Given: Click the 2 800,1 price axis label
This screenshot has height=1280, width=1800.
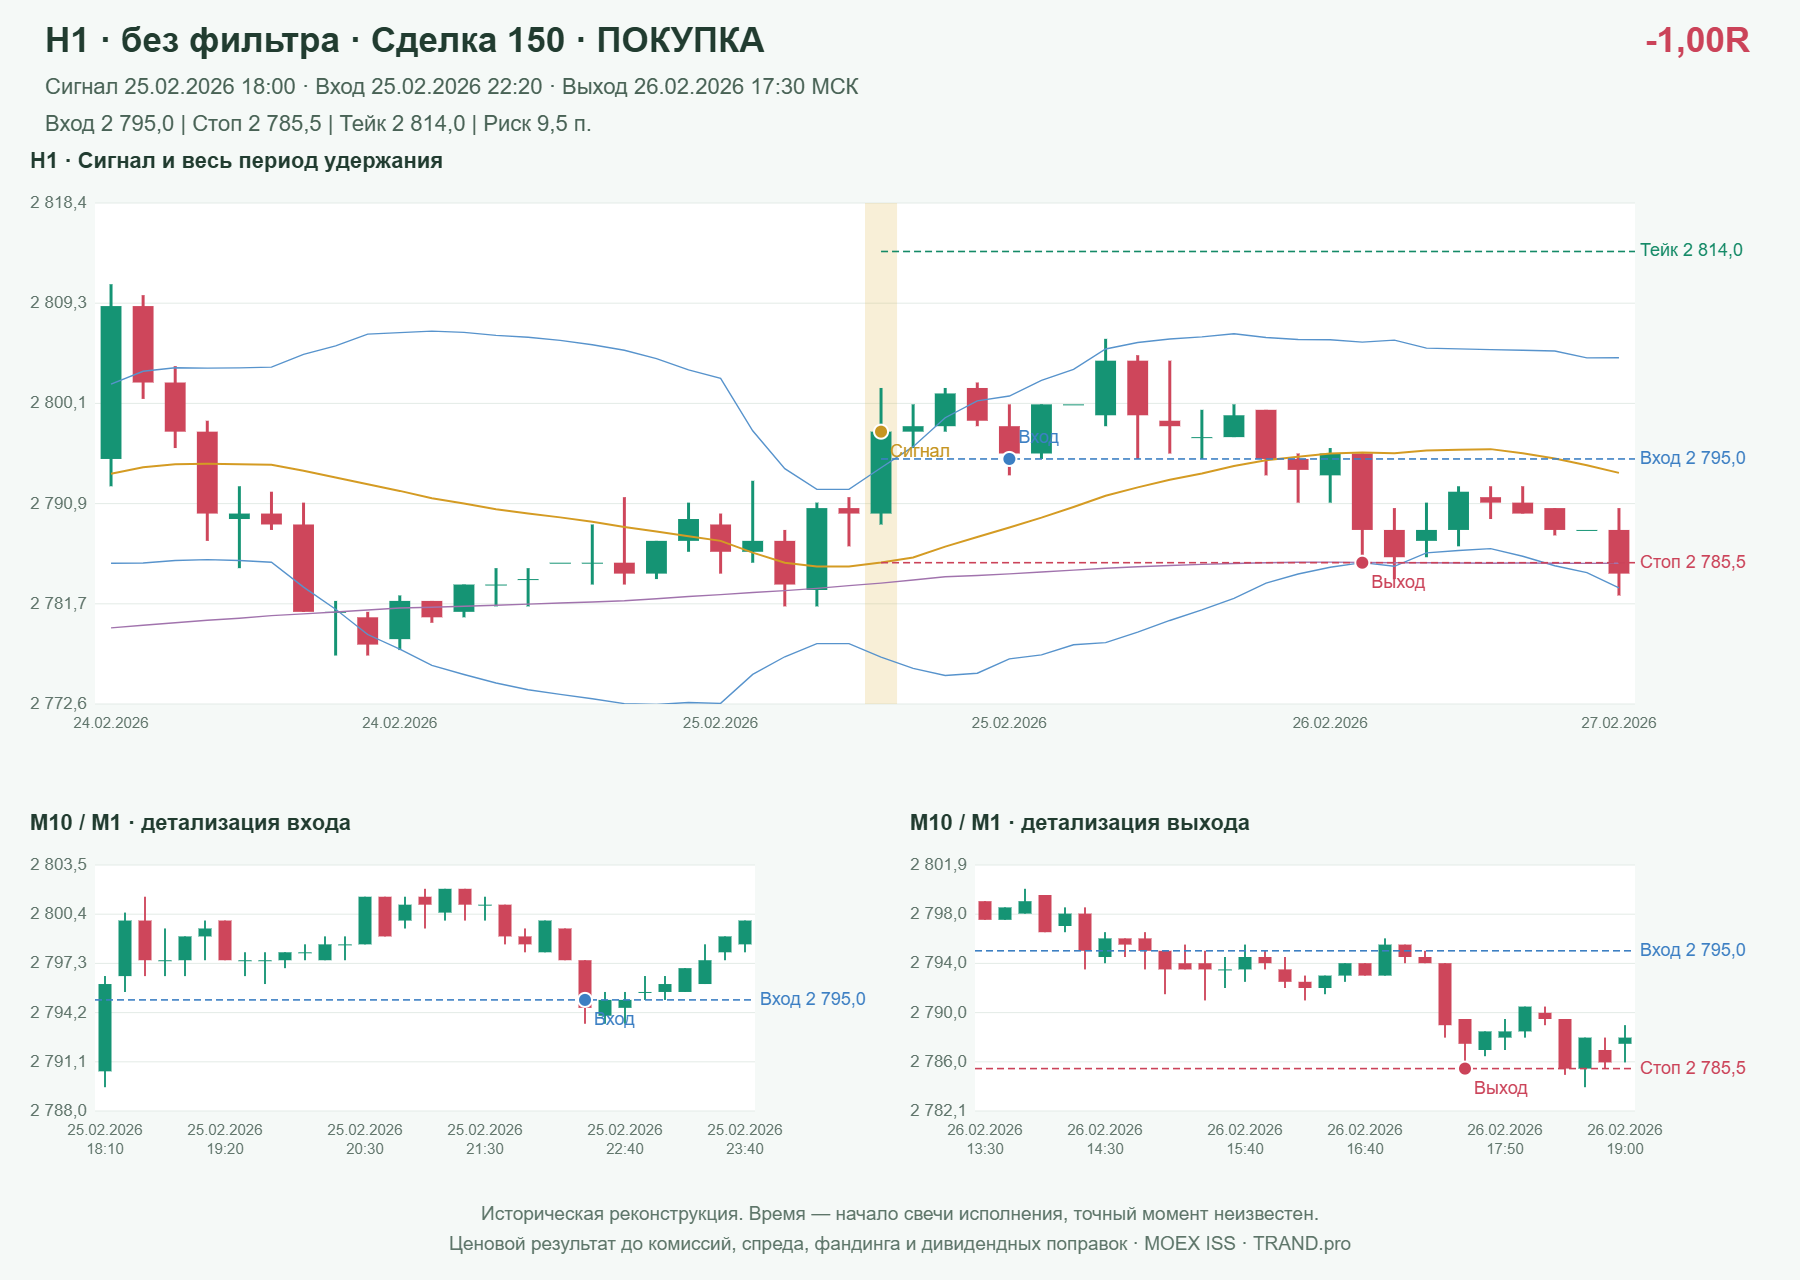Looking at the screenshot, I should coord(58,403).
